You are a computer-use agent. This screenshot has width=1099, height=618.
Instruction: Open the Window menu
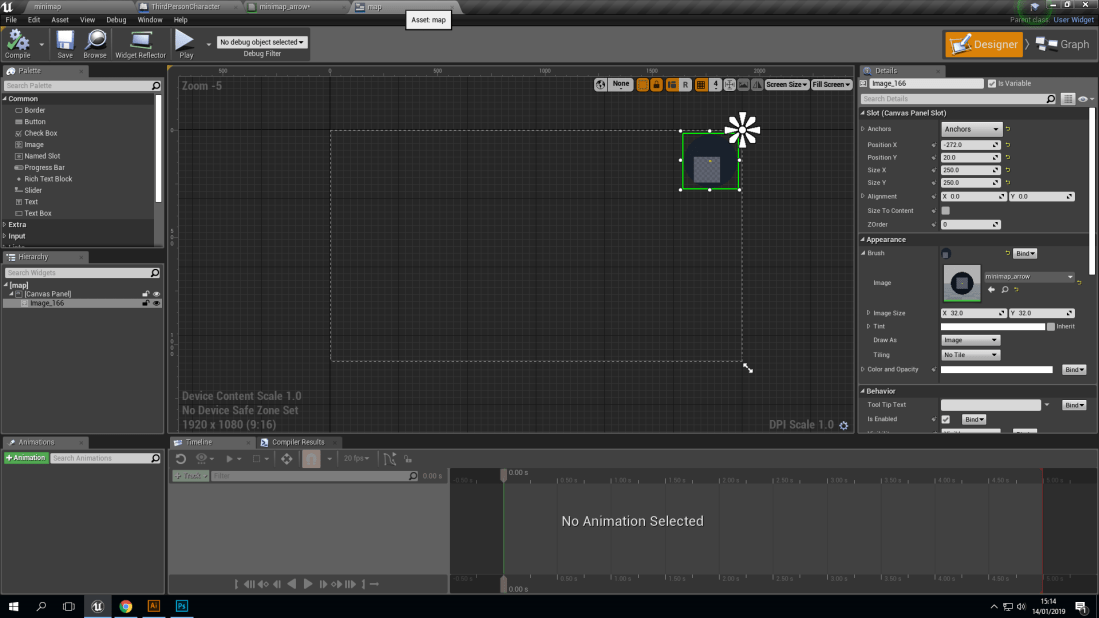(x=150, y=19)
